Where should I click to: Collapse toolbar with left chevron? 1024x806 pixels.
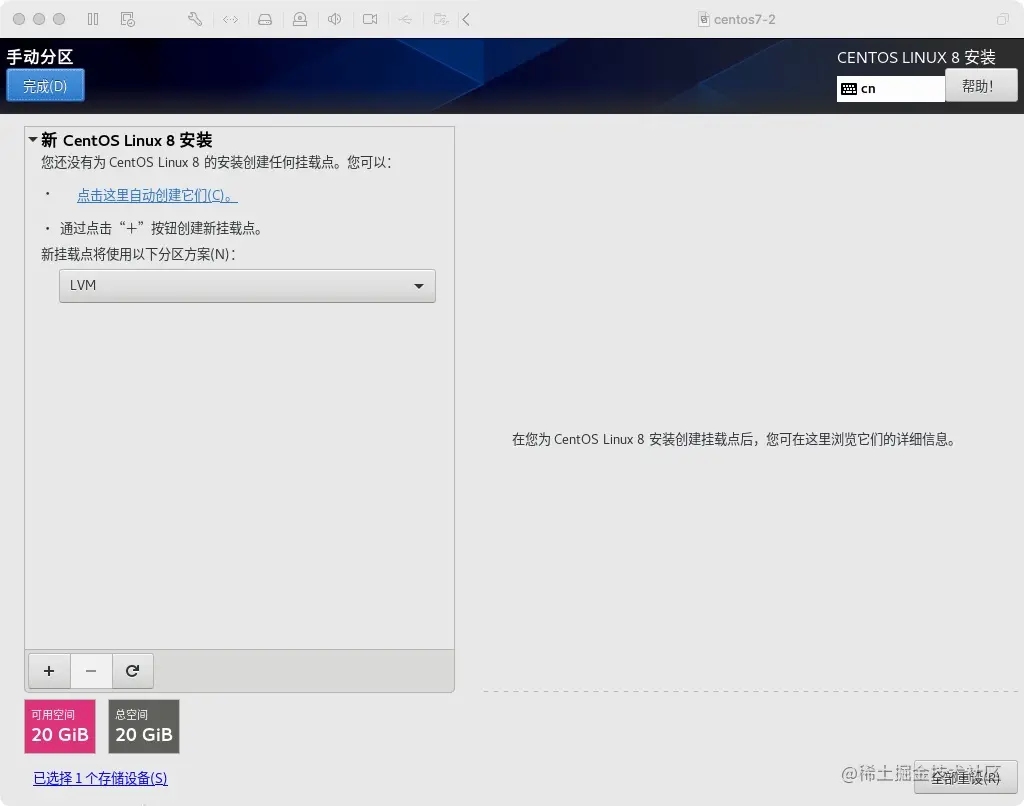point(466,20)
